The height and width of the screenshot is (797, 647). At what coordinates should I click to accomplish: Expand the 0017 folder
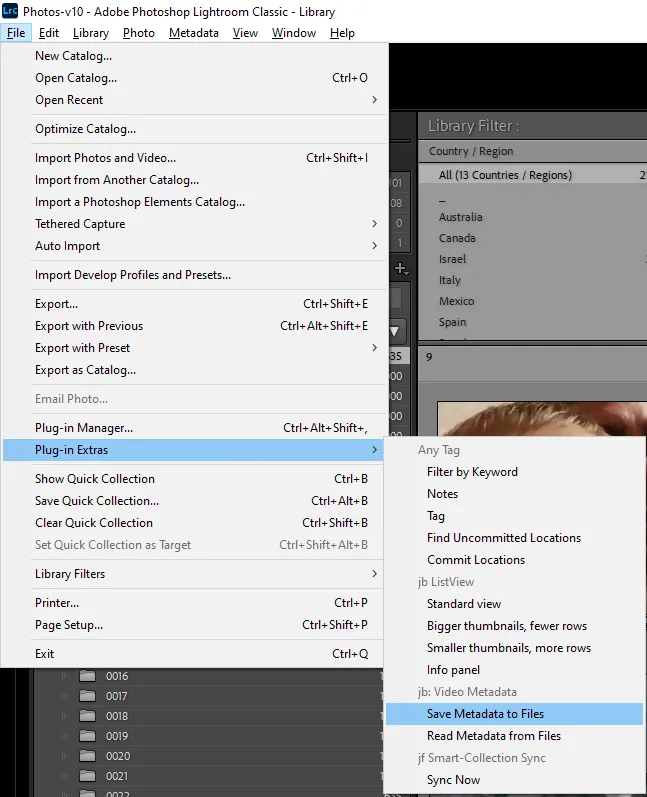click(x=67, y=696)
